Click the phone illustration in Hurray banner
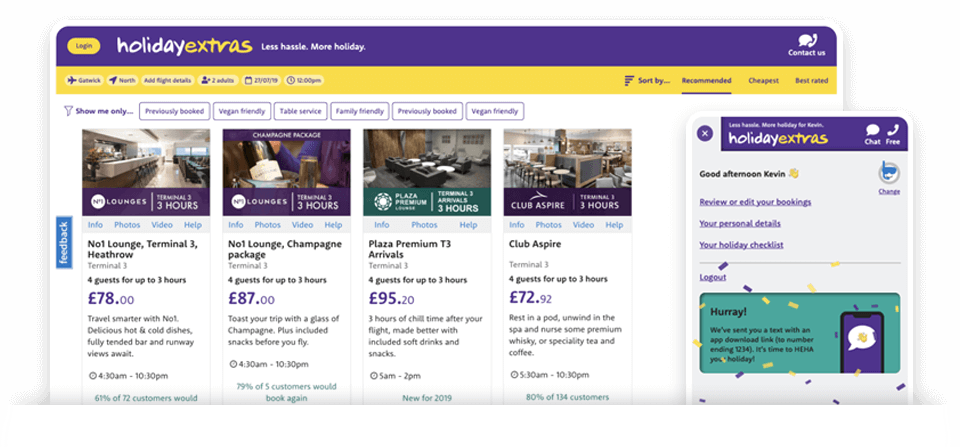This screenshot has height=447, width=960. (x=861, y=342)
